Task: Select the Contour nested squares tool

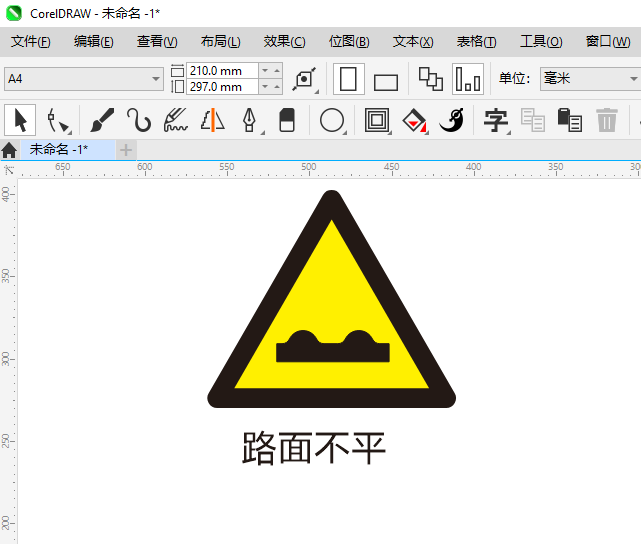Action: pyautogui.click(x=377, y=120)
